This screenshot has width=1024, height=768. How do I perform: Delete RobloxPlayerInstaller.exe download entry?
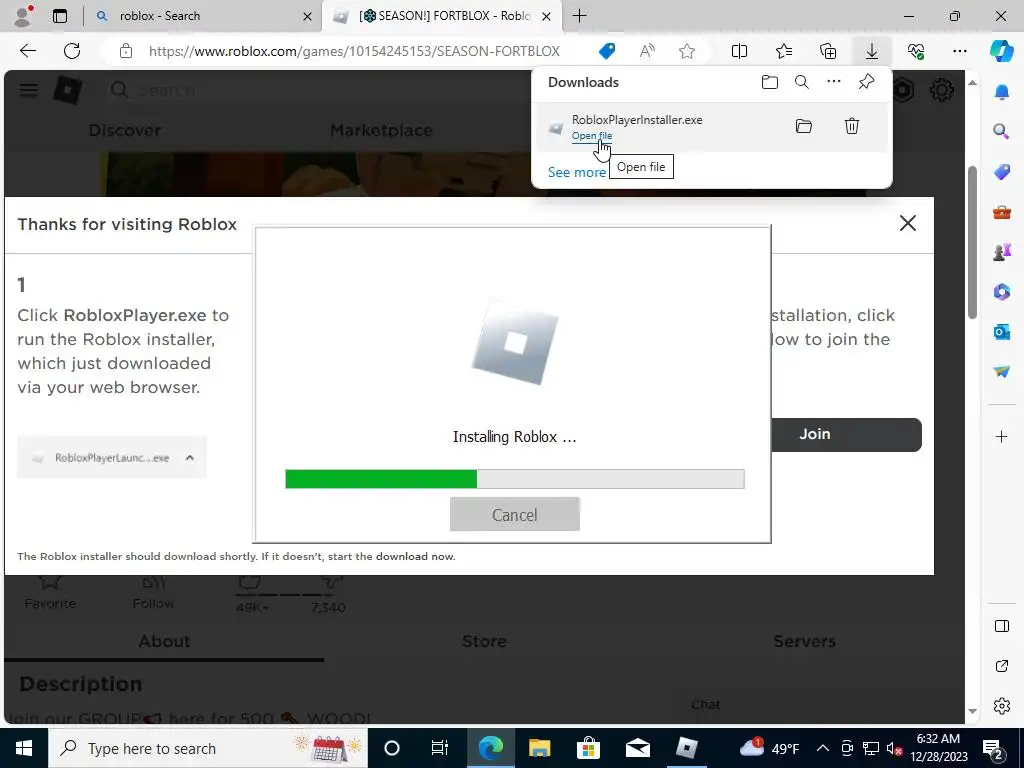pyautogui.click(x=852, y=126)
